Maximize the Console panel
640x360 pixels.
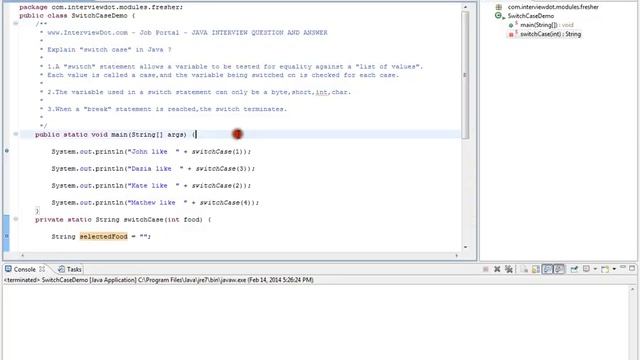pos(632,268)
